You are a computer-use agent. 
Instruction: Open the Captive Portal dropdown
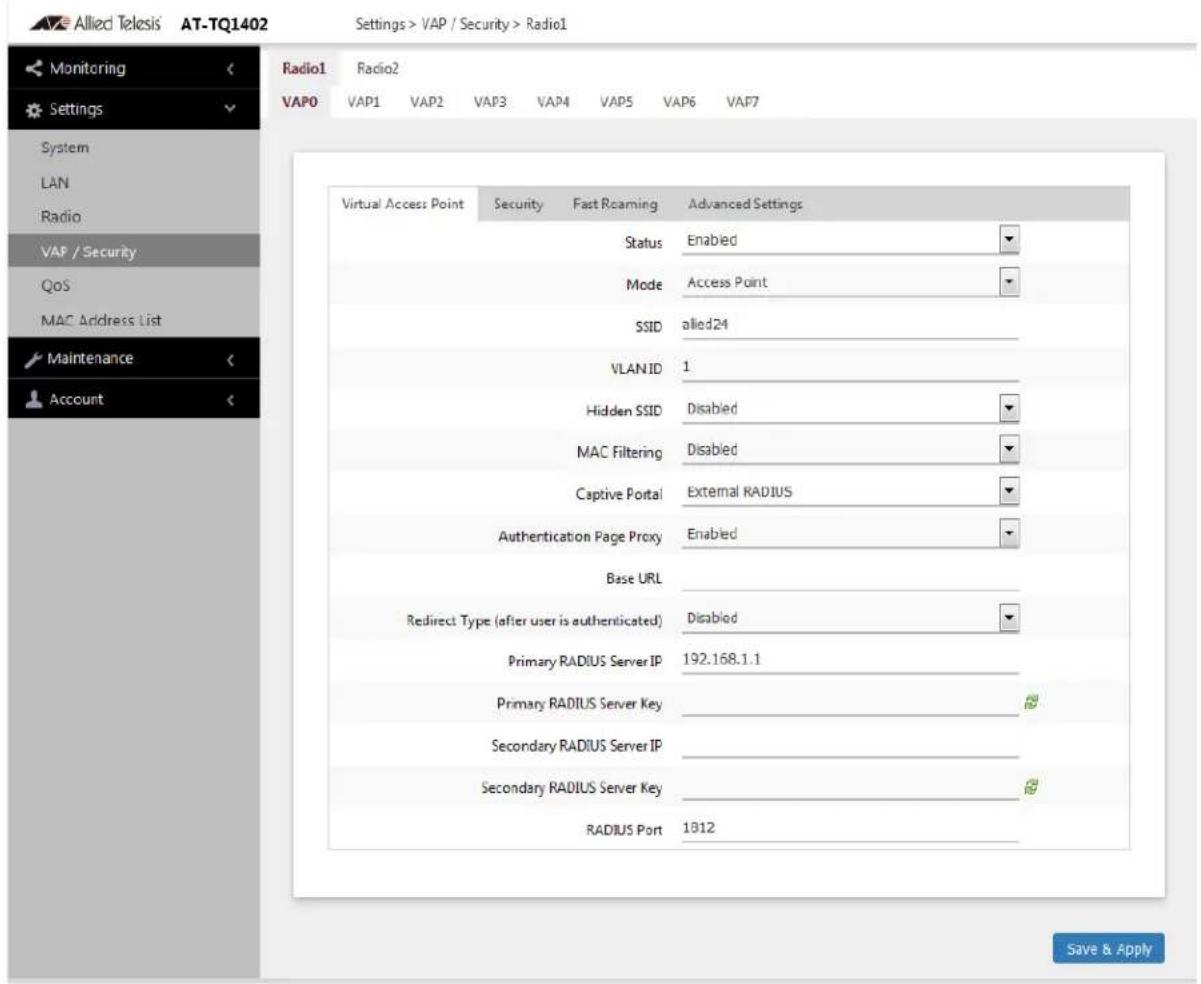coord(849,493)
